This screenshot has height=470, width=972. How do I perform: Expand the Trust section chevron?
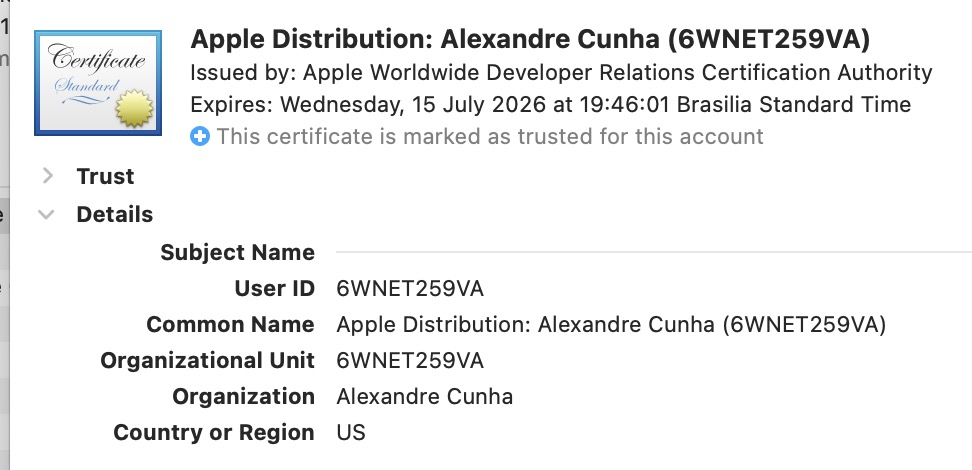pos(47,177)
